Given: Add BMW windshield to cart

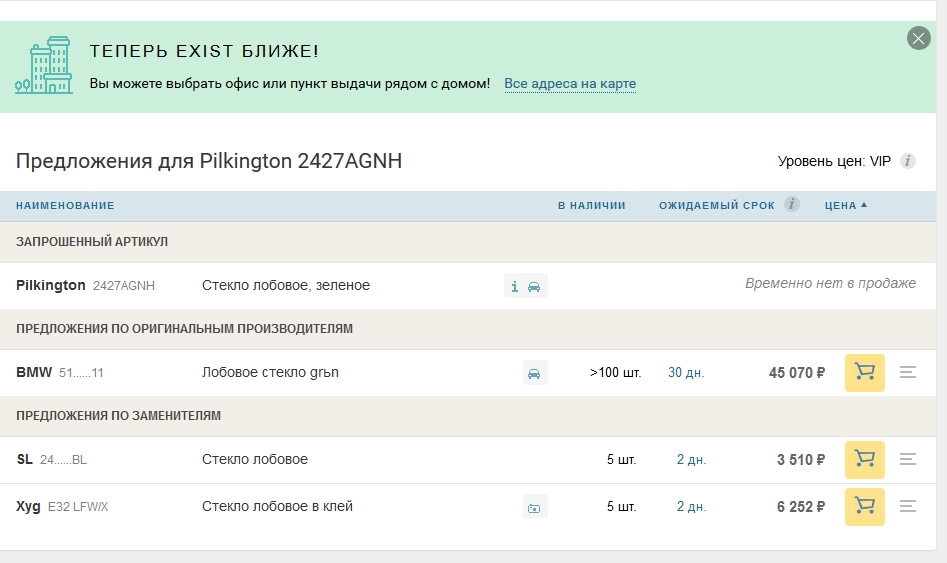Looking at the screenshot, I should click(x=864, y=373).
